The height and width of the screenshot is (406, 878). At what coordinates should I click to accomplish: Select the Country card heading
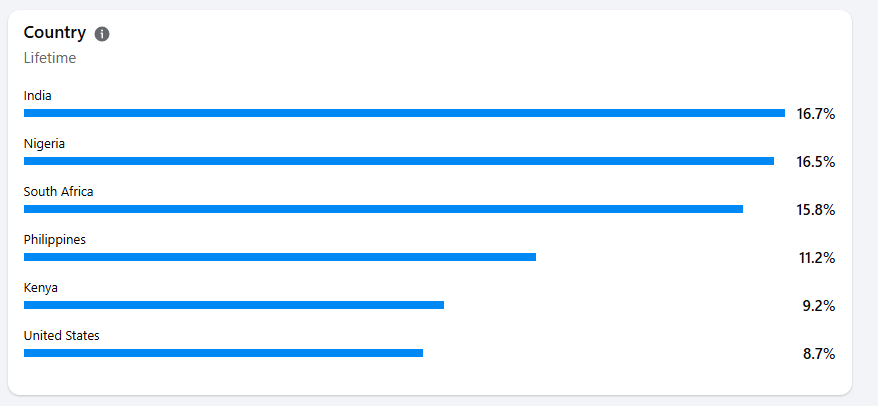pyautogui.click(x=55, y=33)
